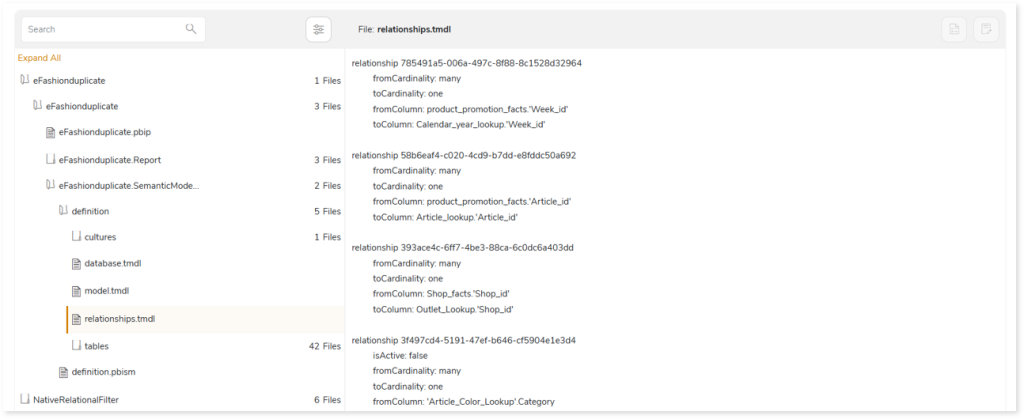Click inside the Search input field
This screenshot has width=1024, height=419.
[100, 30]
